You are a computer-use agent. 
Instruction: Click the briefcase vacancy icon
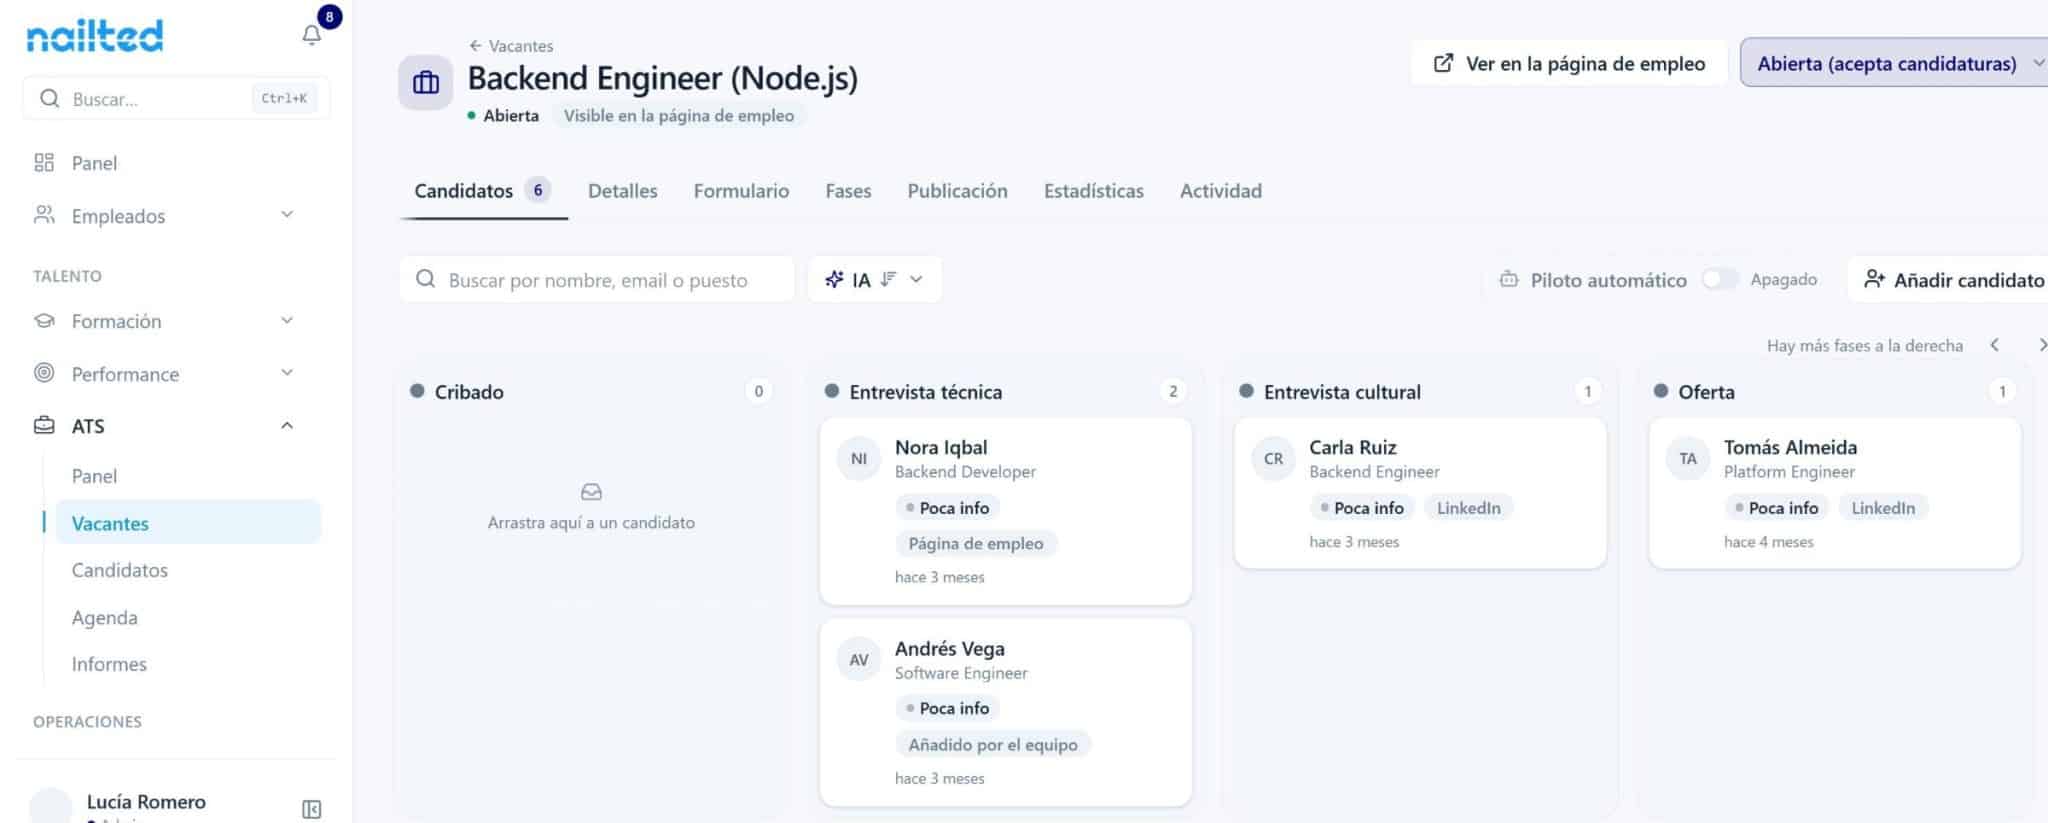coord(426,82)
